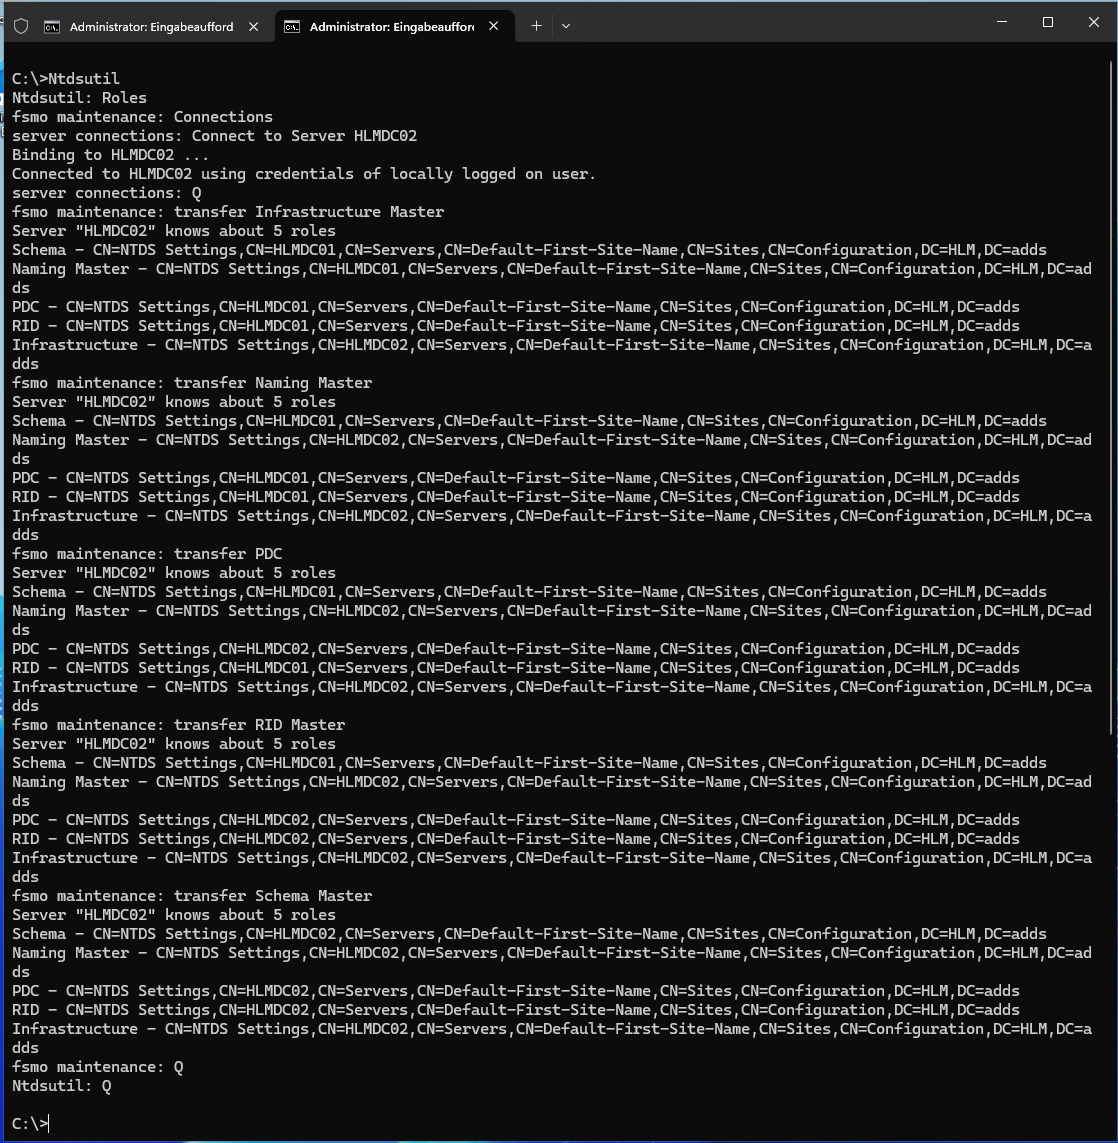Click the command prompt icon on first tab
Screen dimensions: 1118x1143
52,27
